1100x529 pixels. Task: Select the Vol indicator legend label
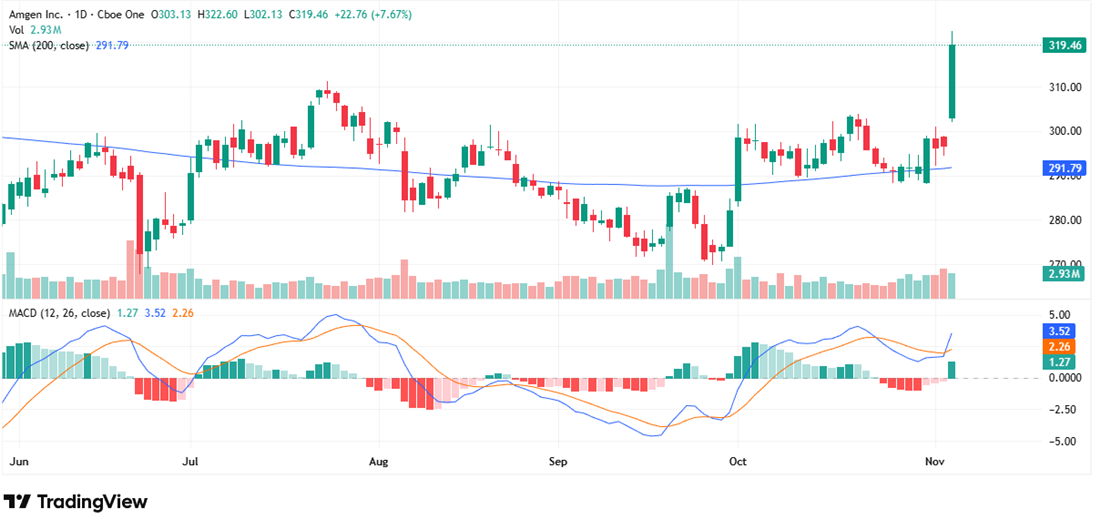pos(16,30)
